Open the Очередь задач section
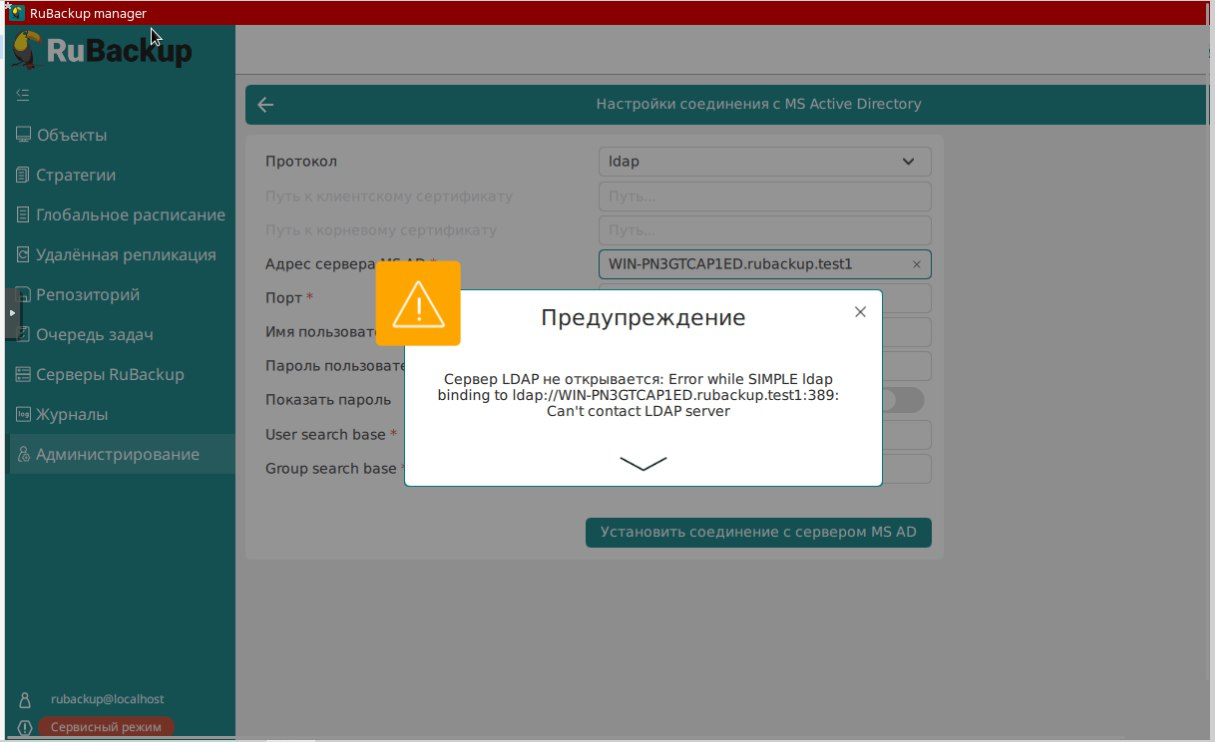This screenshot has height=742, width=1215. (94, 335)
